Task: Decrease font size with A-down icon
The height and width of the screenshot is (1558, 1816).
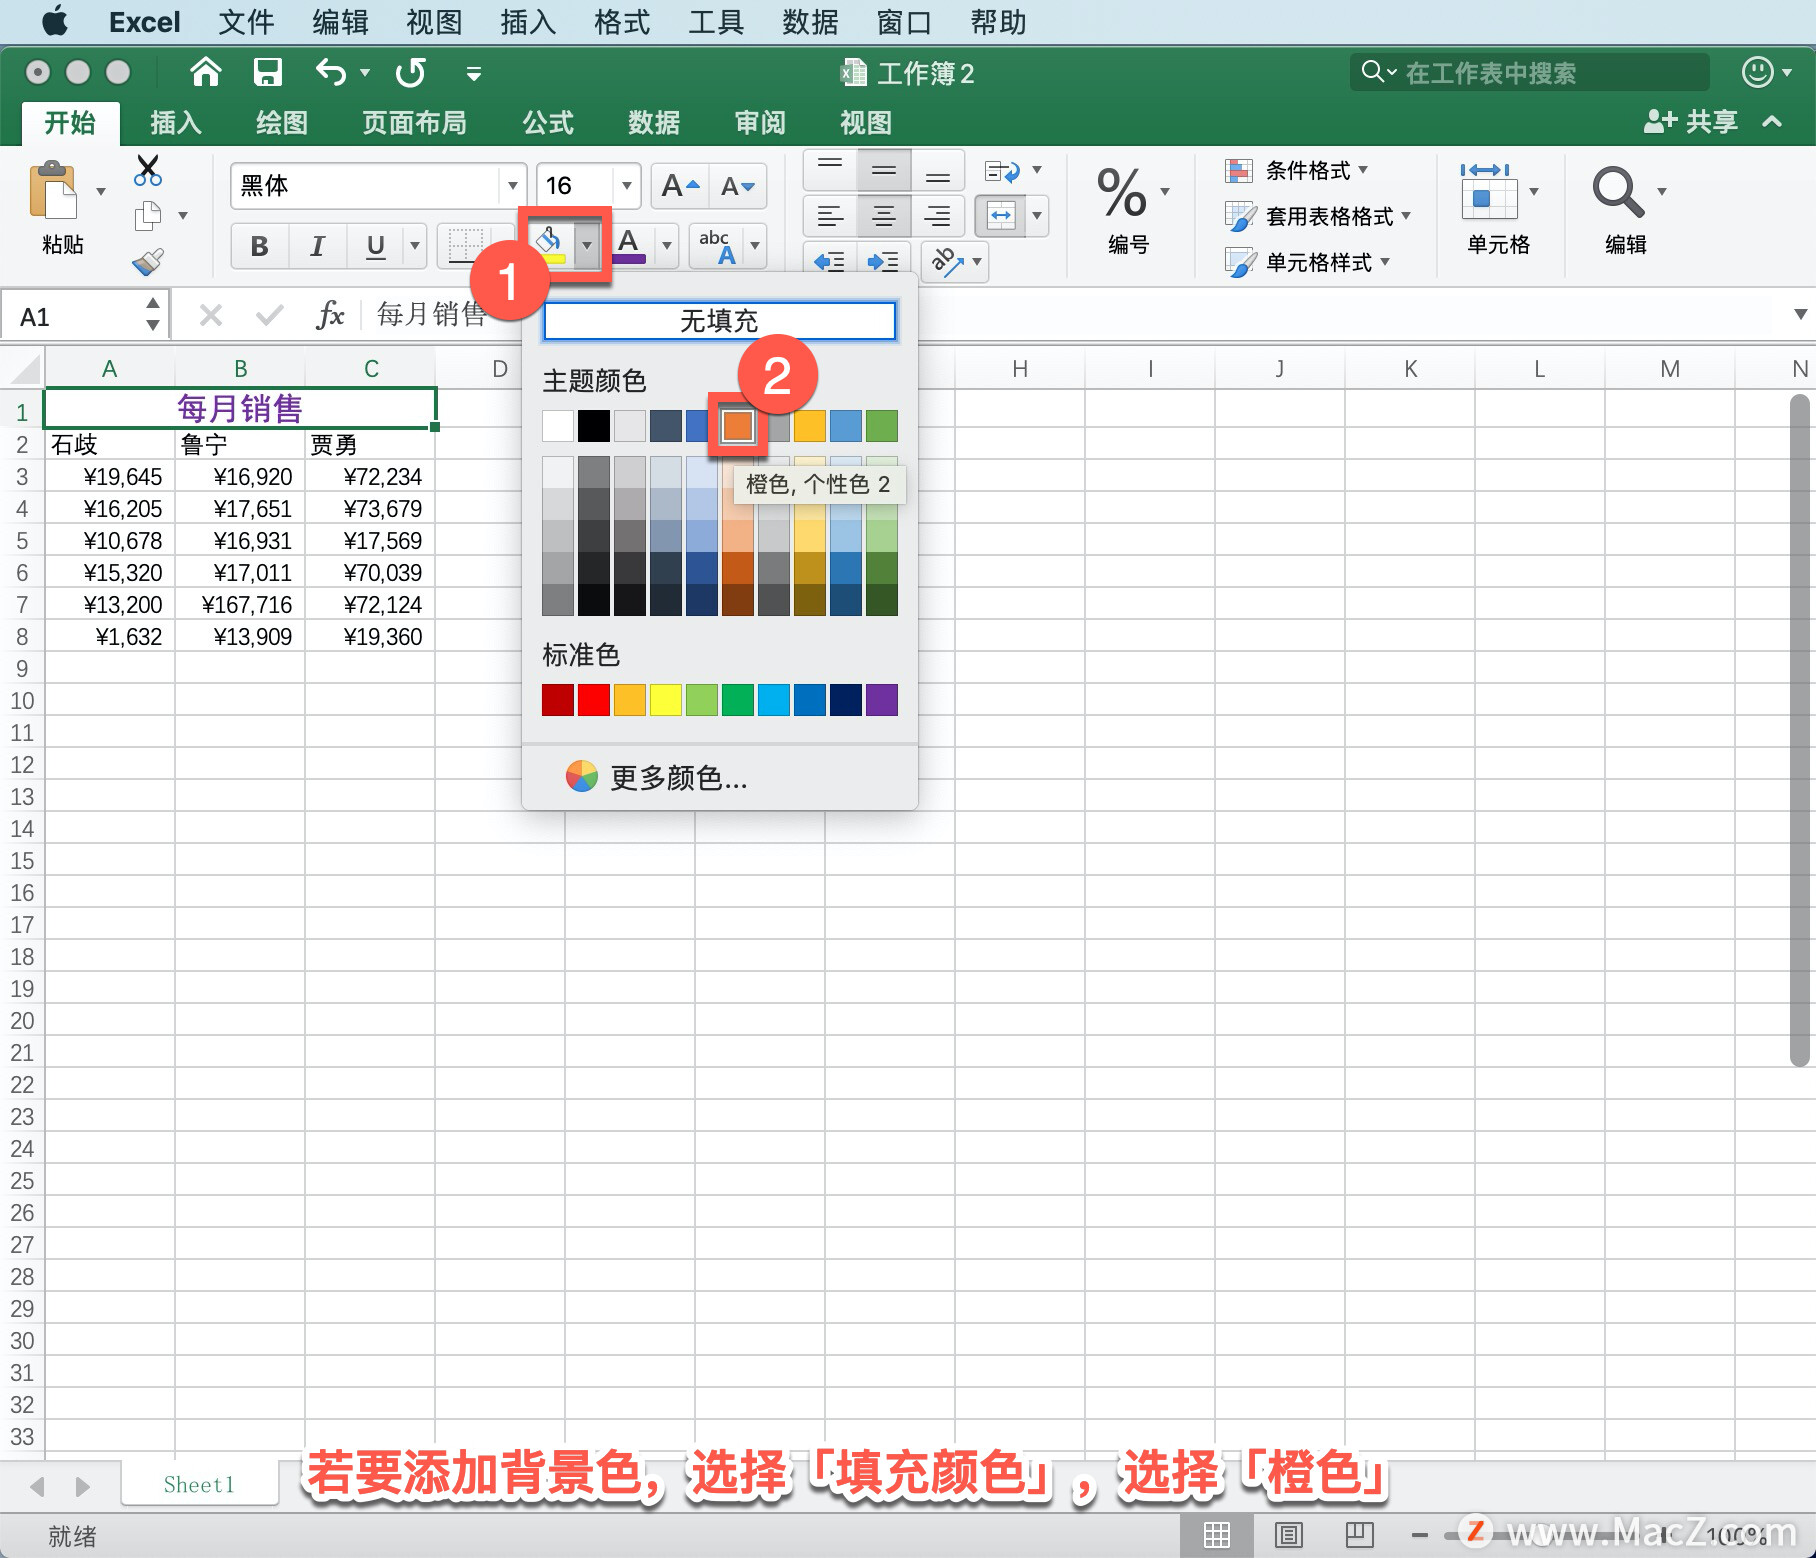Action: tap(738, 186)
